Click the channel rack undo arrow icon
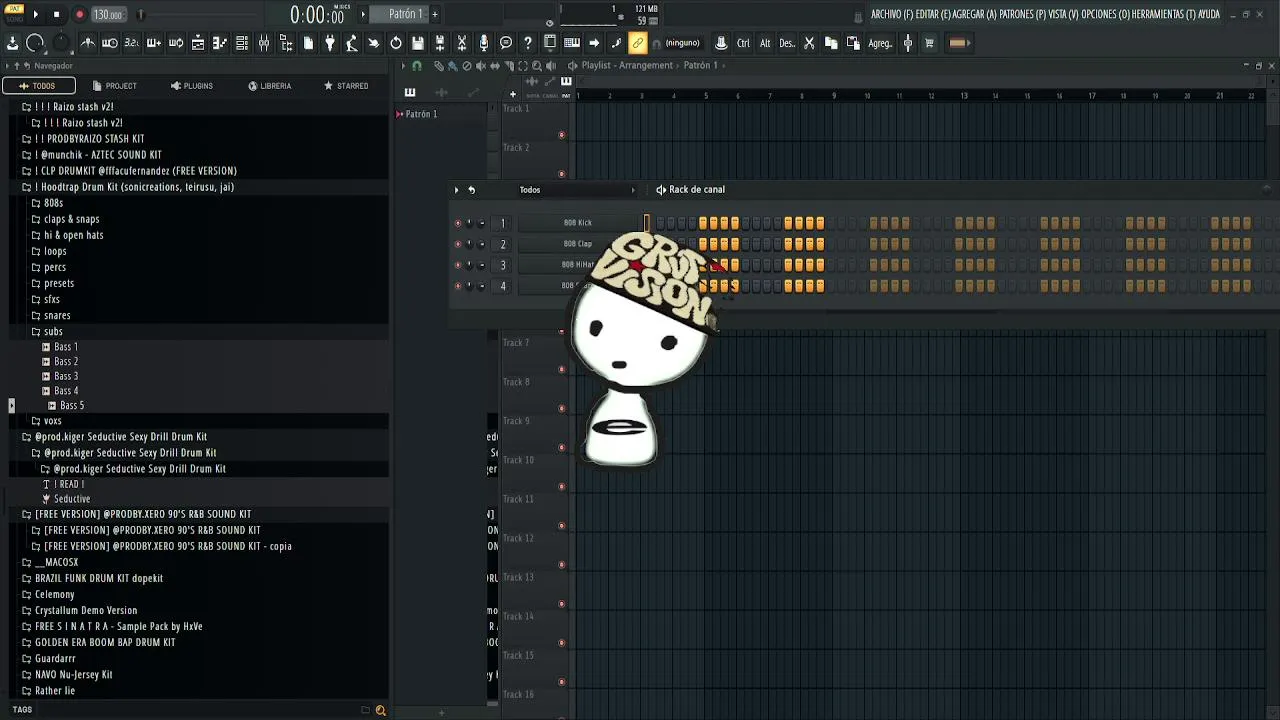 tap(471, 189)
